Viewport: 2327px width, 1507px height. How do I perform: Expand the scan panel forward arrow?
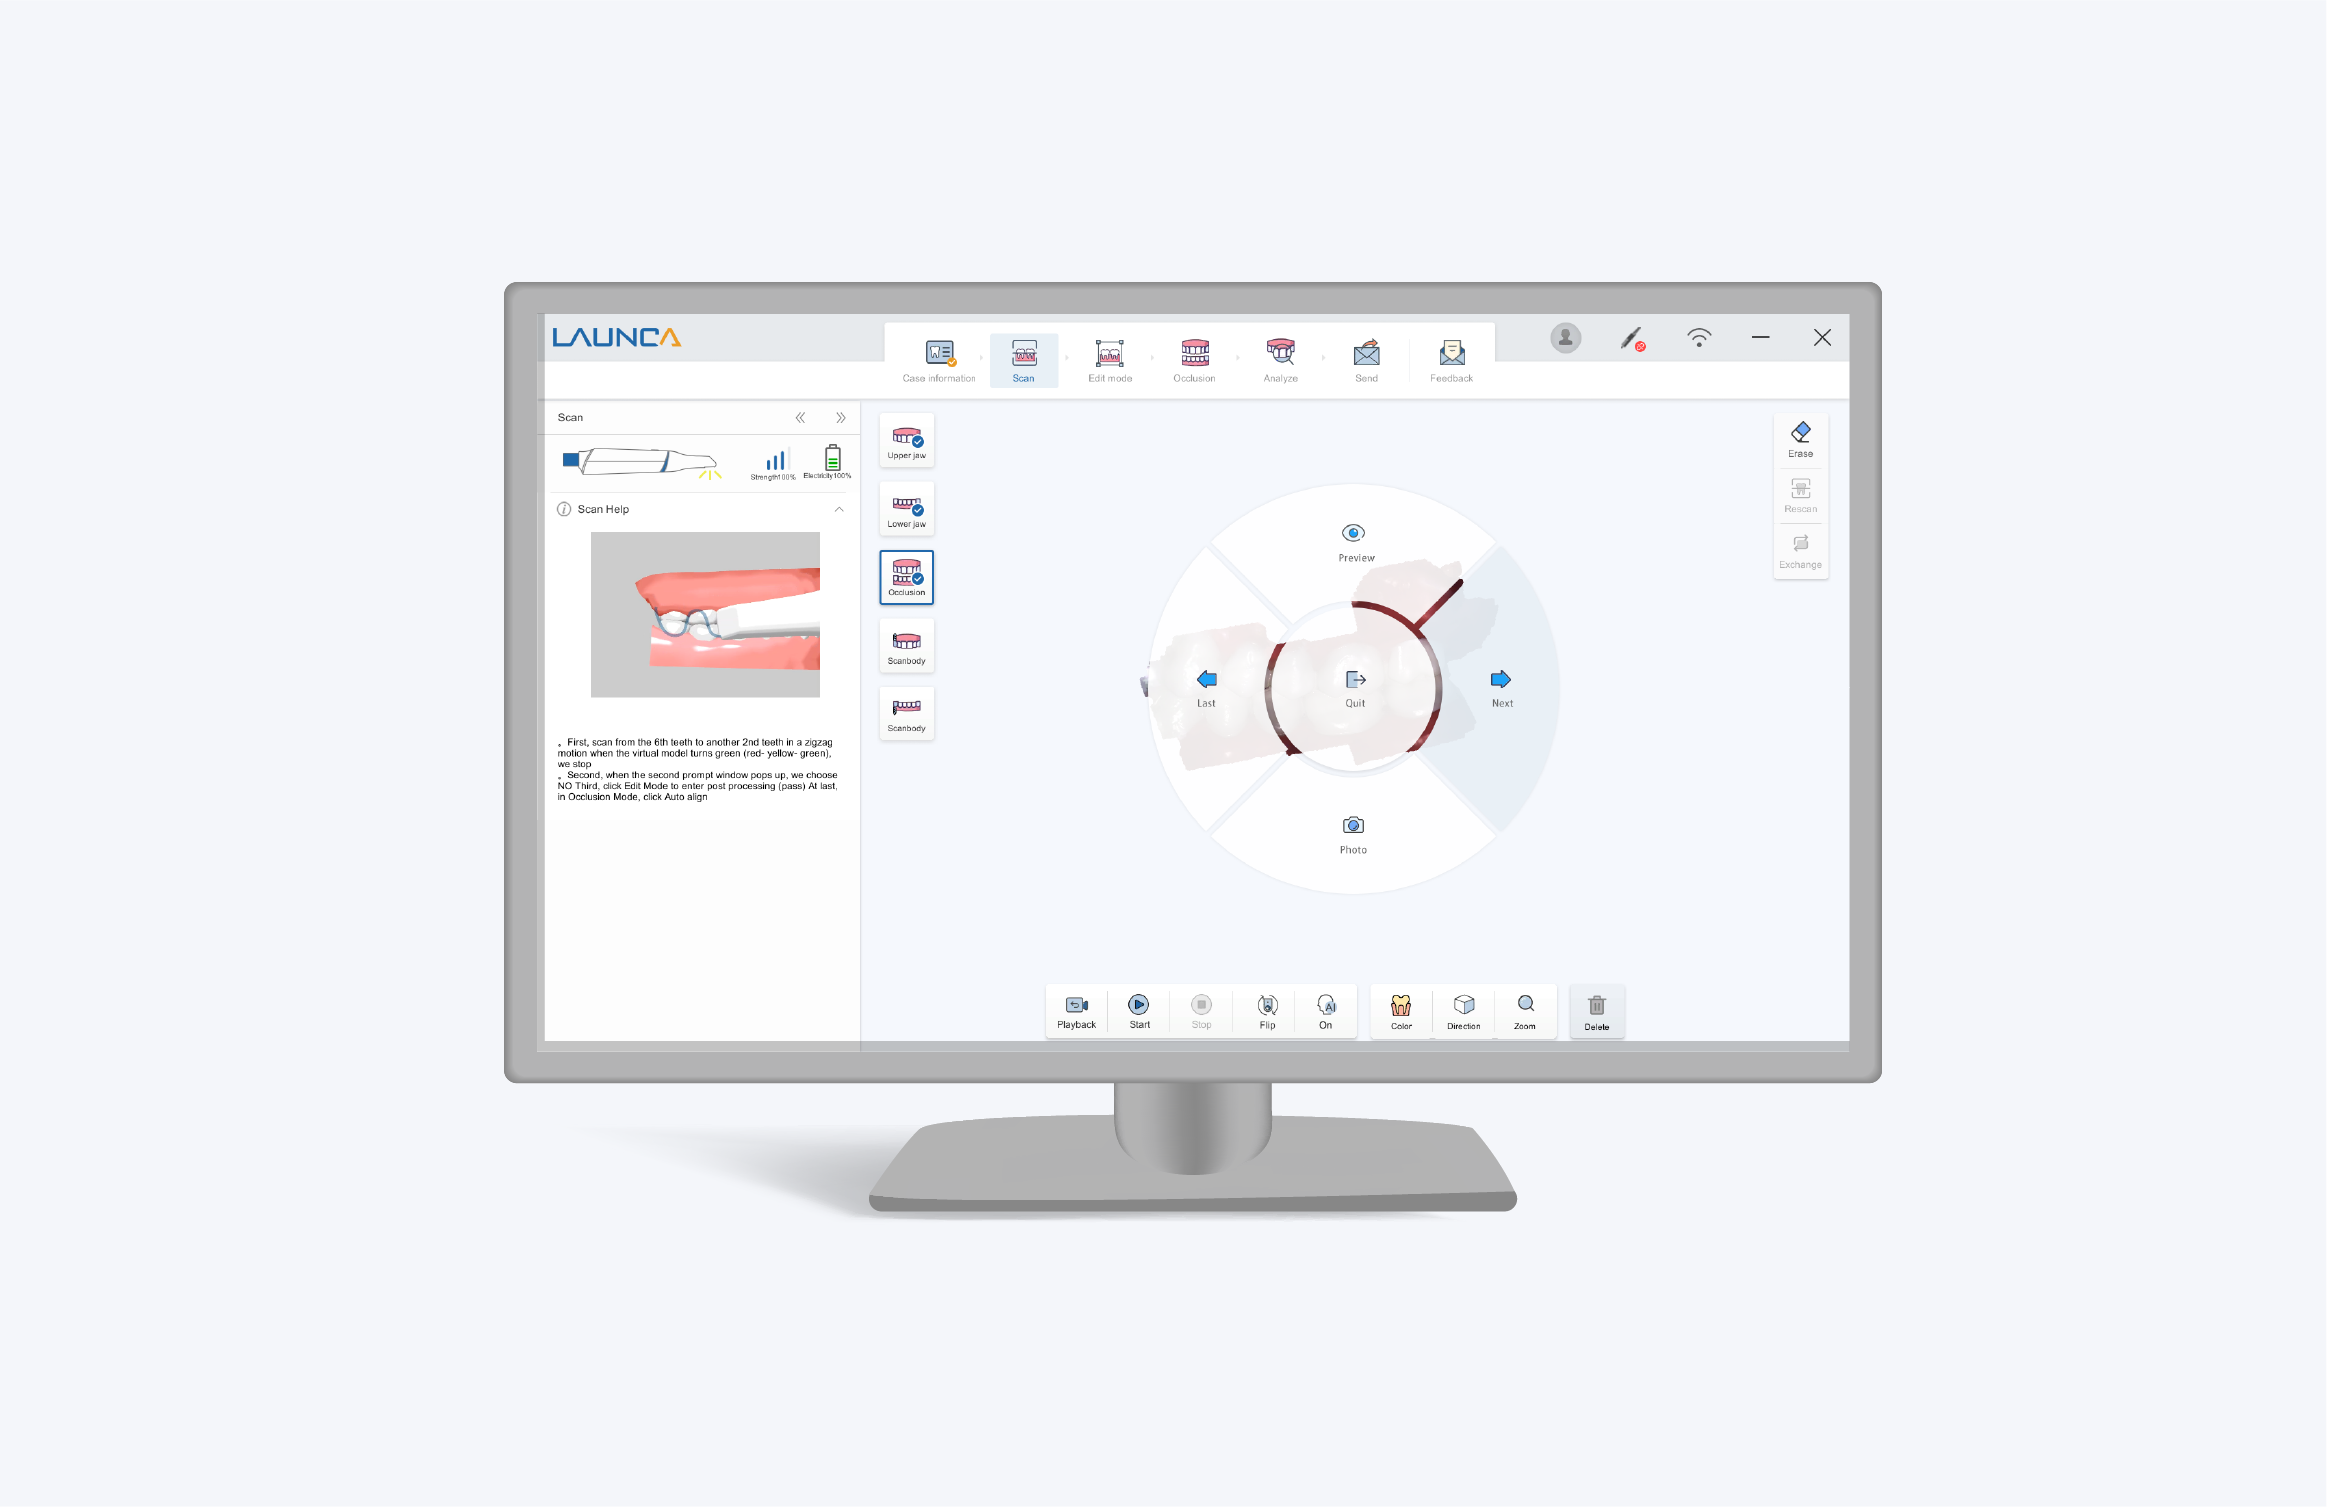(x=841, y=419)
